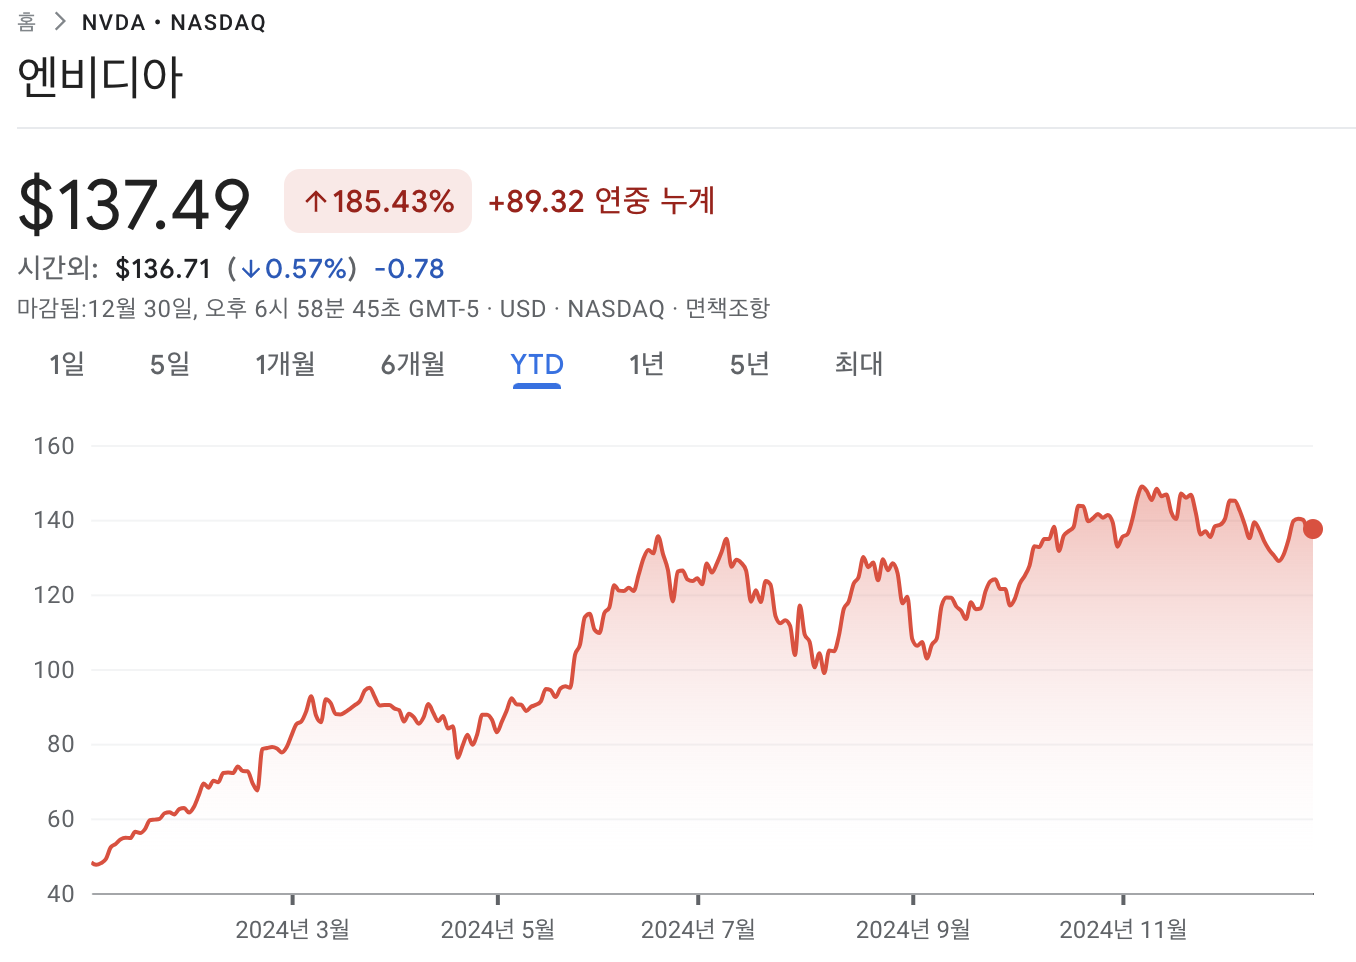The image size is (1356, 962).
Task: Click the 2024년 11월 axis label
Action: 1123,930
